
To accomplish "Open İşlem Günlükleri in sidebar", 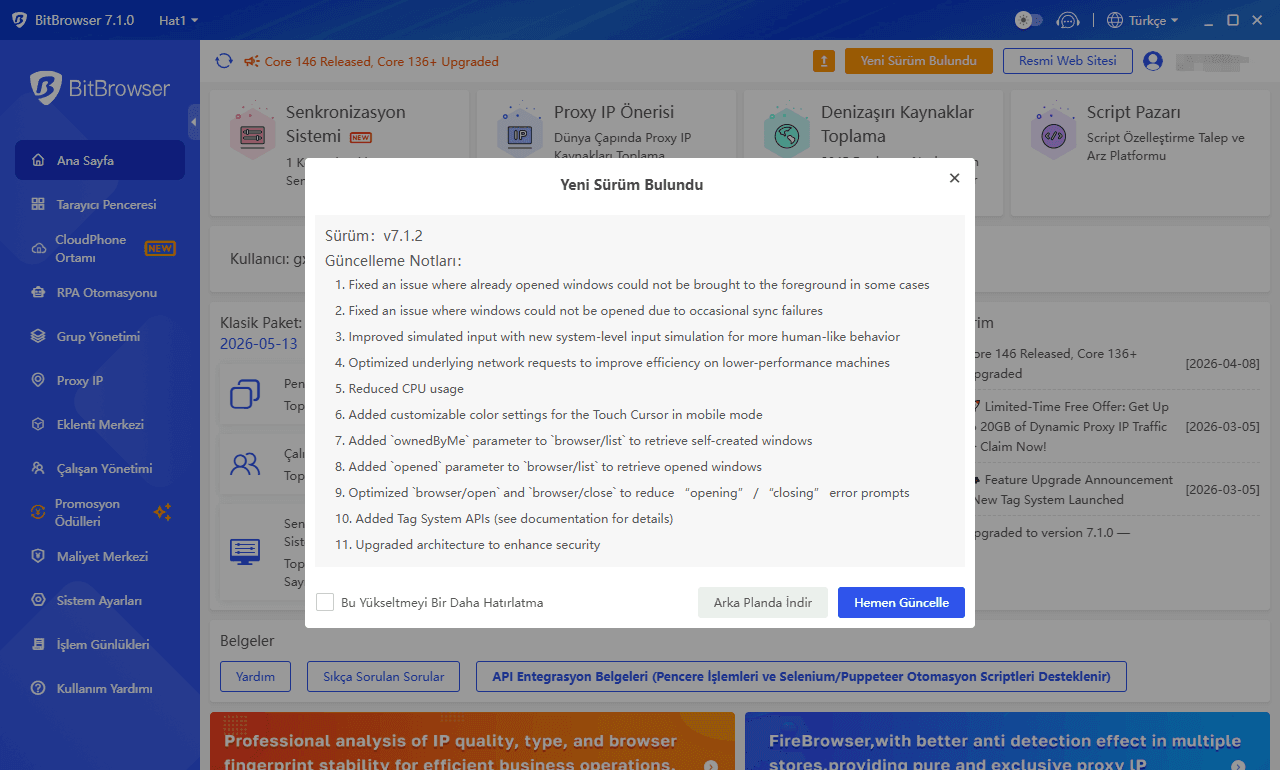I will click(100, 645).
